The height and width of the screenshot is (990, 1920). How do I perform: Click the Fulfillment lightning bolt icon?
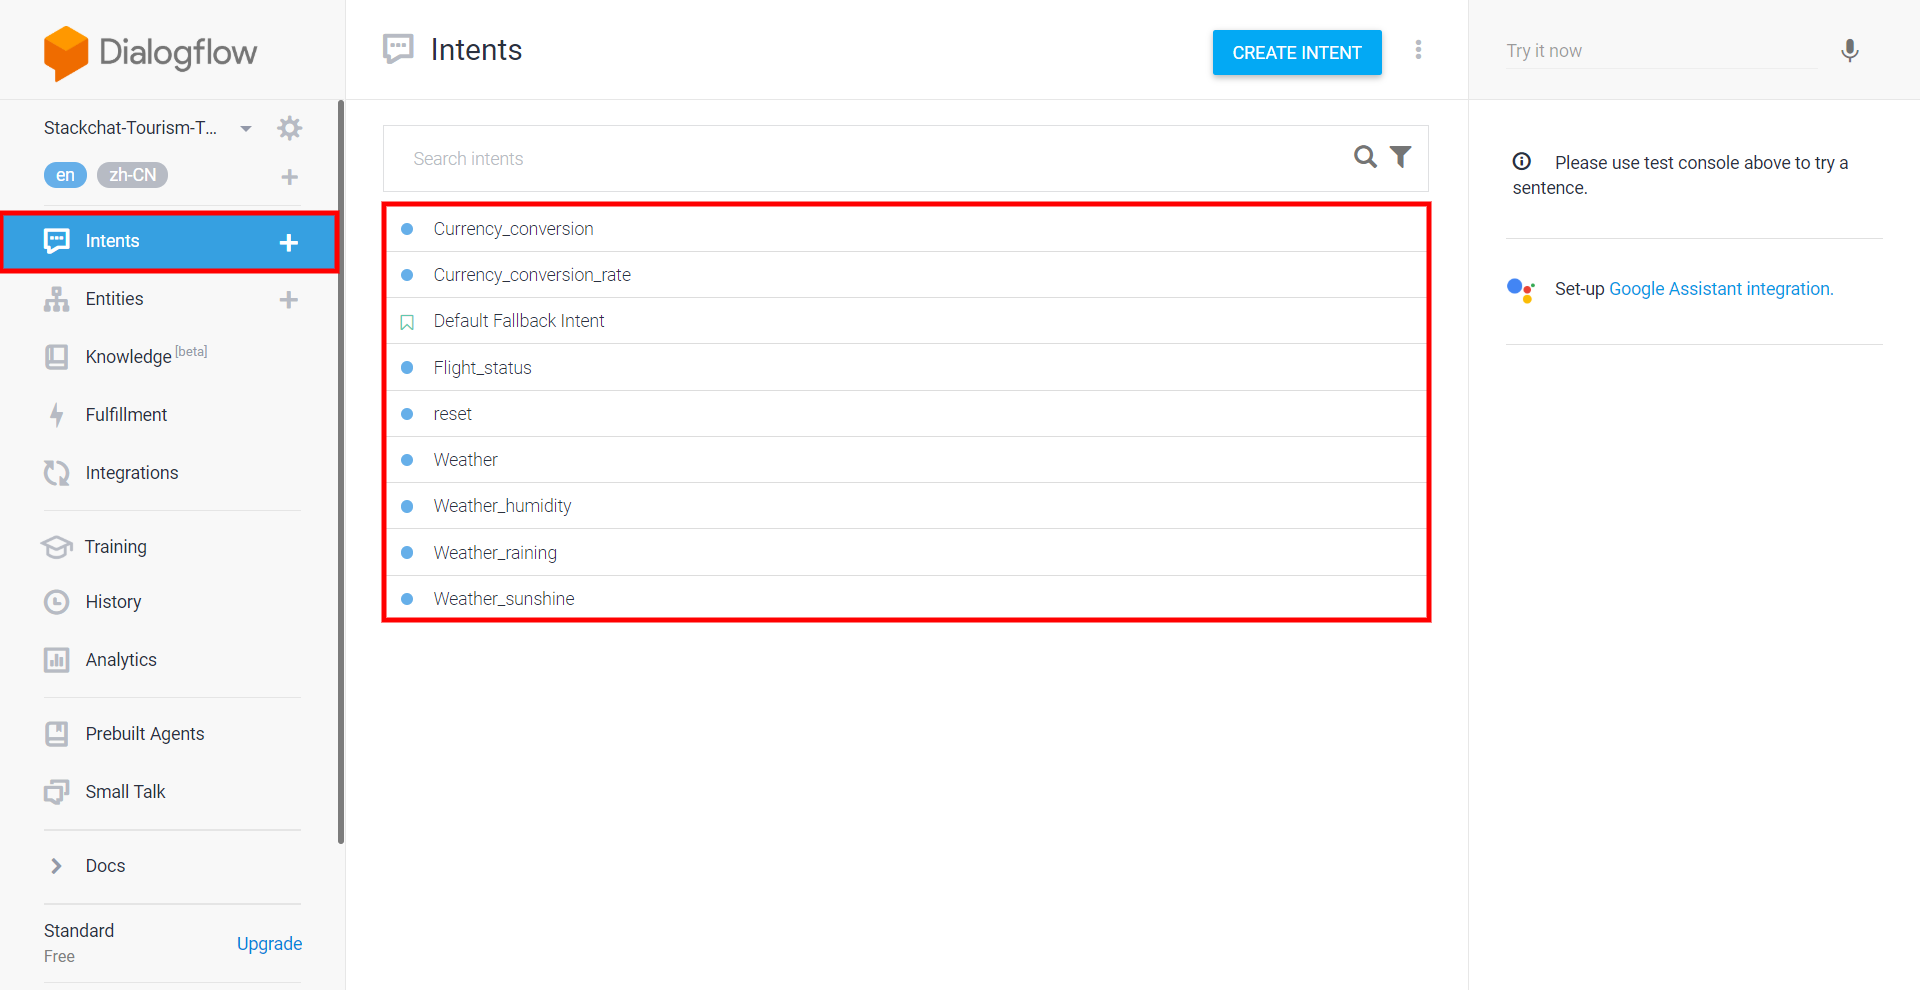[57, 415]
